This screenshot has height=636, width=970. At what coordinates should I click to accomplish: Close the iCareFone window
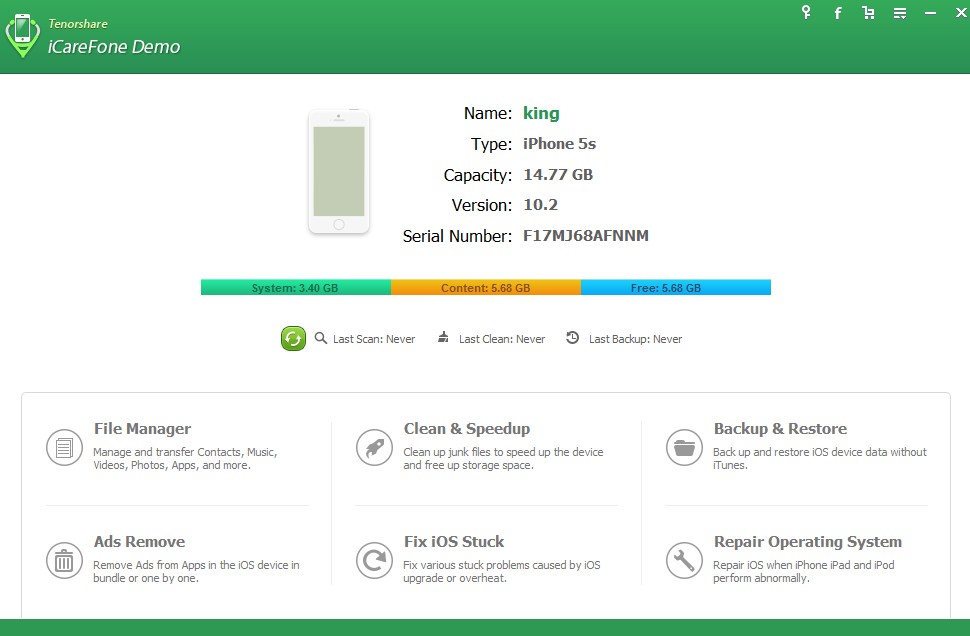[961, 12]
